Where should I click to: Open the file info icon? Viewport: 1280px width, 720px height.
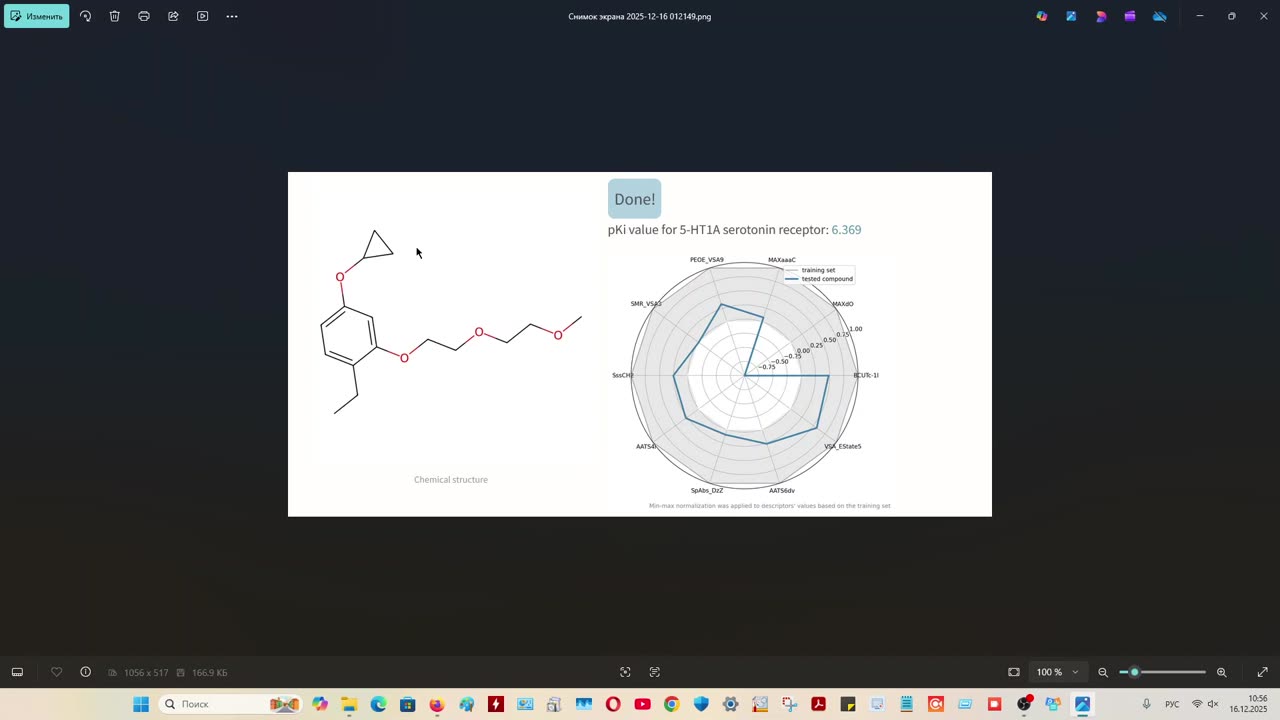pyautogui.click(x=85, y=672)
